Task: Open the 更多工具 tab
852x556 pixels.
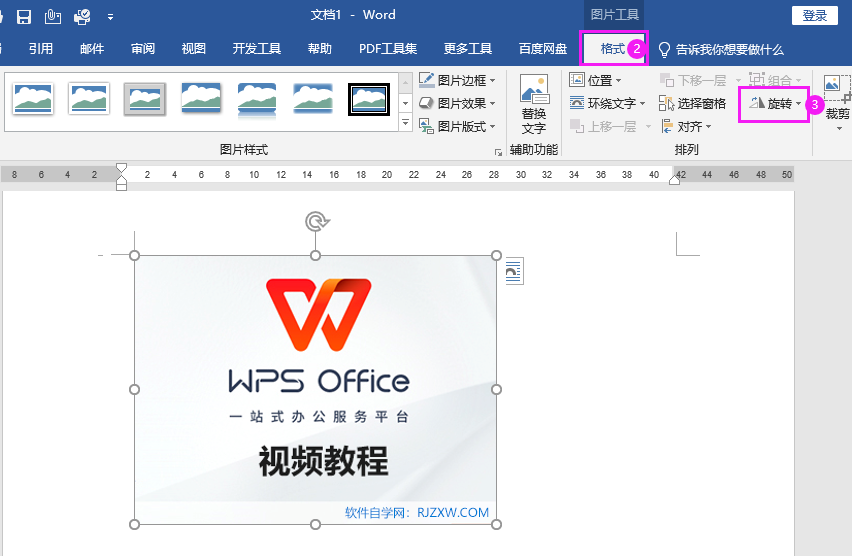Action: [468, 49]
